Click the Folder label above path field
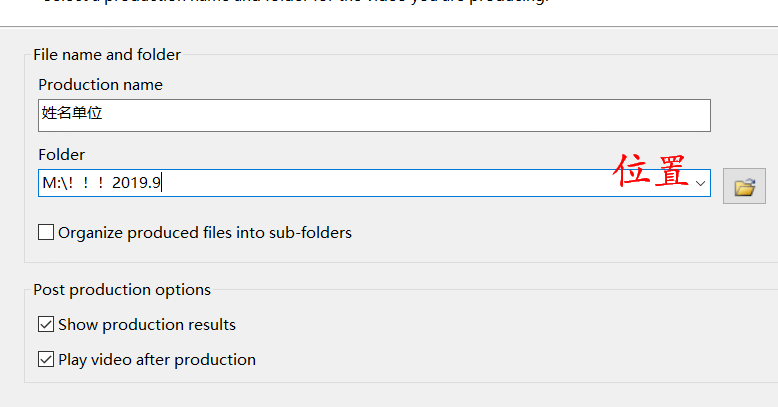778x407 pixels. point(62,155)
